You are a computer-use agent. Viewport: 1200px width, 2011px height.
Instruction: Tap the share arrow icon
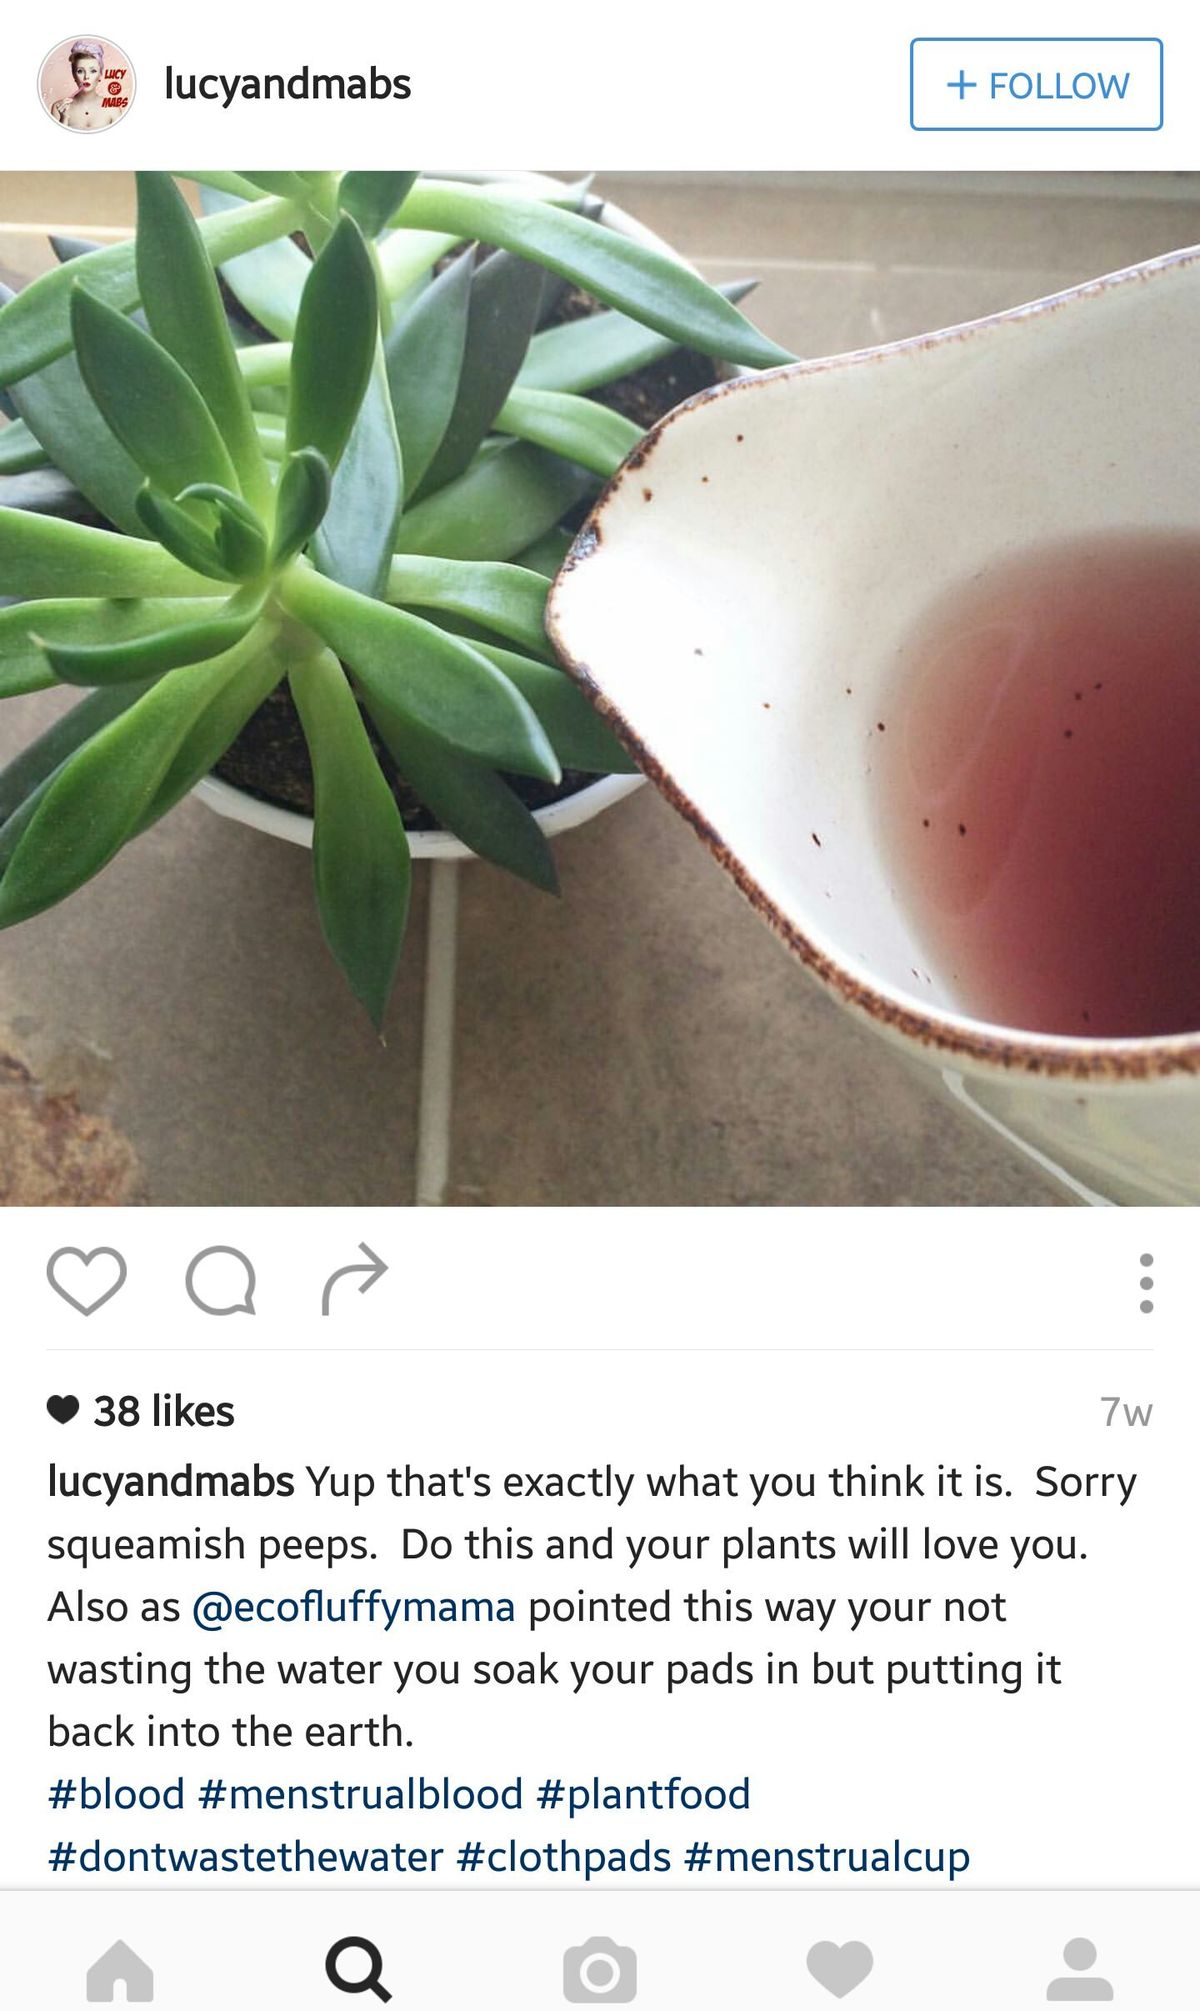click(x=354, y=1279)
